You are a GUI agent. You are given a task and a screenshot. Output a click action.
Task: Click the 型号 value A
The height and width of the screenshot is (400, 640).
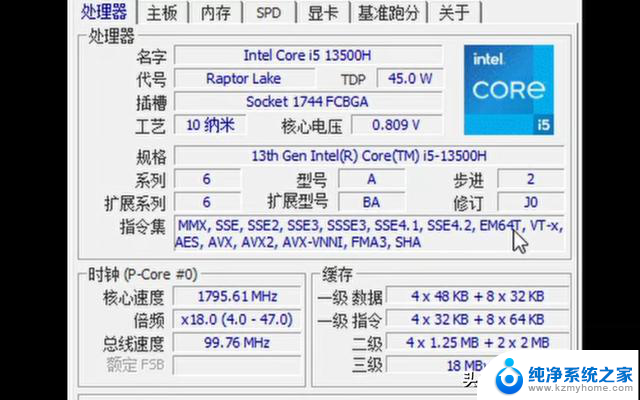tap(371, 179)
